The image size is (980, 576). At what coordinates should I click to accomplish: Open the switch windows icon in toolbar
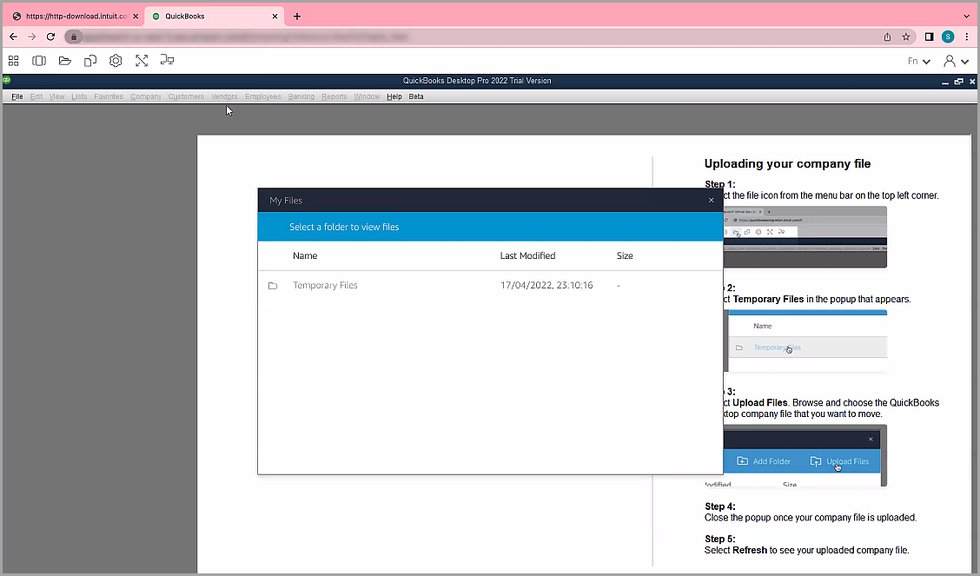click(x=39, y=61)
